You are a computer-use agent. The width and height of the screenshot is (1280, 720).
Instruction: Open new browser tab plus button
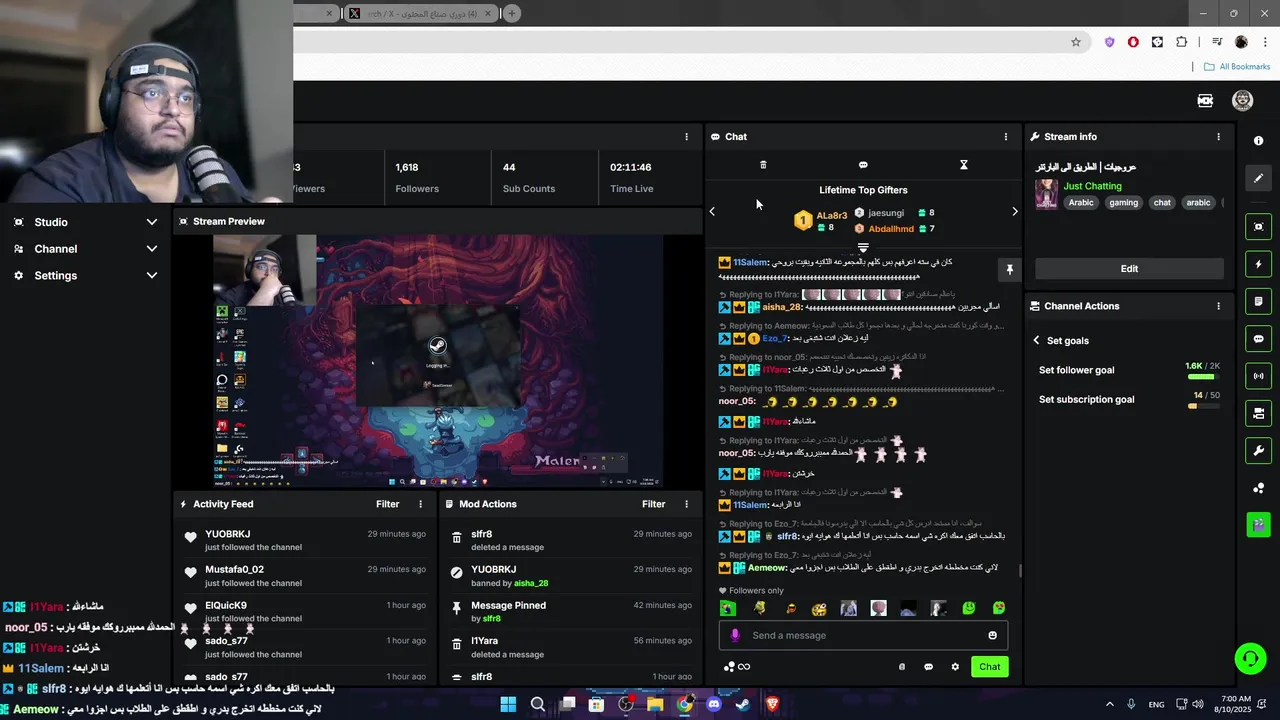tap(512, 13)
